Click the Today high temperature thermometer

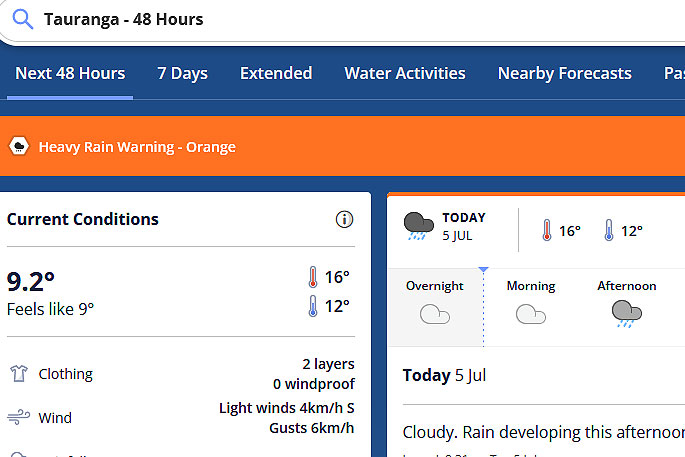click(x=547, y=230)
